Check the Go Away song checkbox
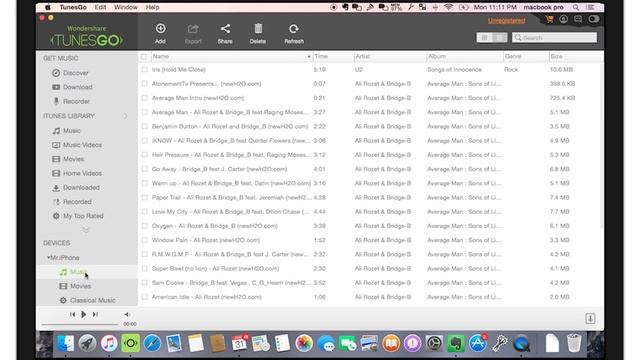640x360 pixels. click(144, 169)
